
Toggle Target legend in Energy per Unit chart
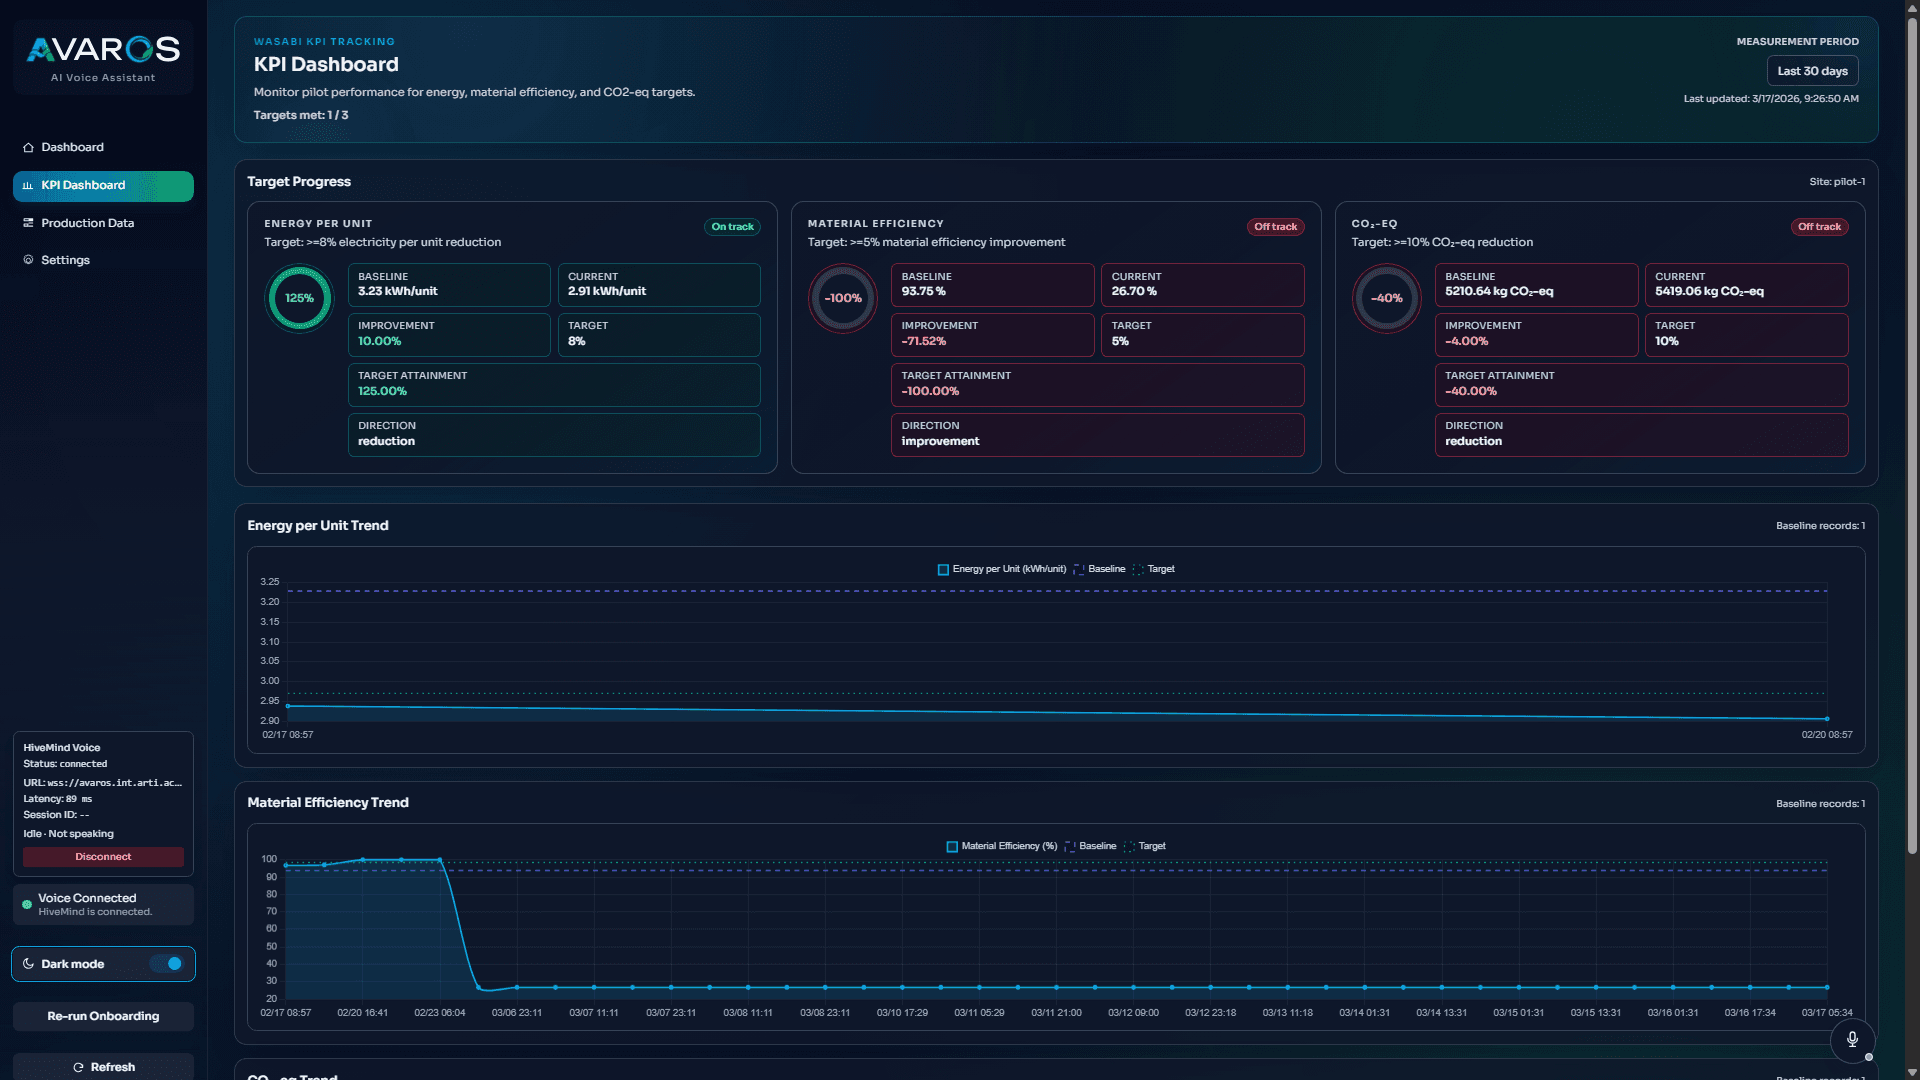click(1153, 569)
